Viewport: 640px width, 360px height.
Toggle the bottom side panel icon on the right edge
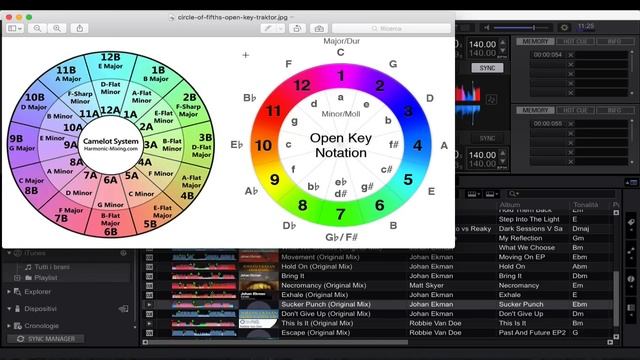tap(631, 307)
